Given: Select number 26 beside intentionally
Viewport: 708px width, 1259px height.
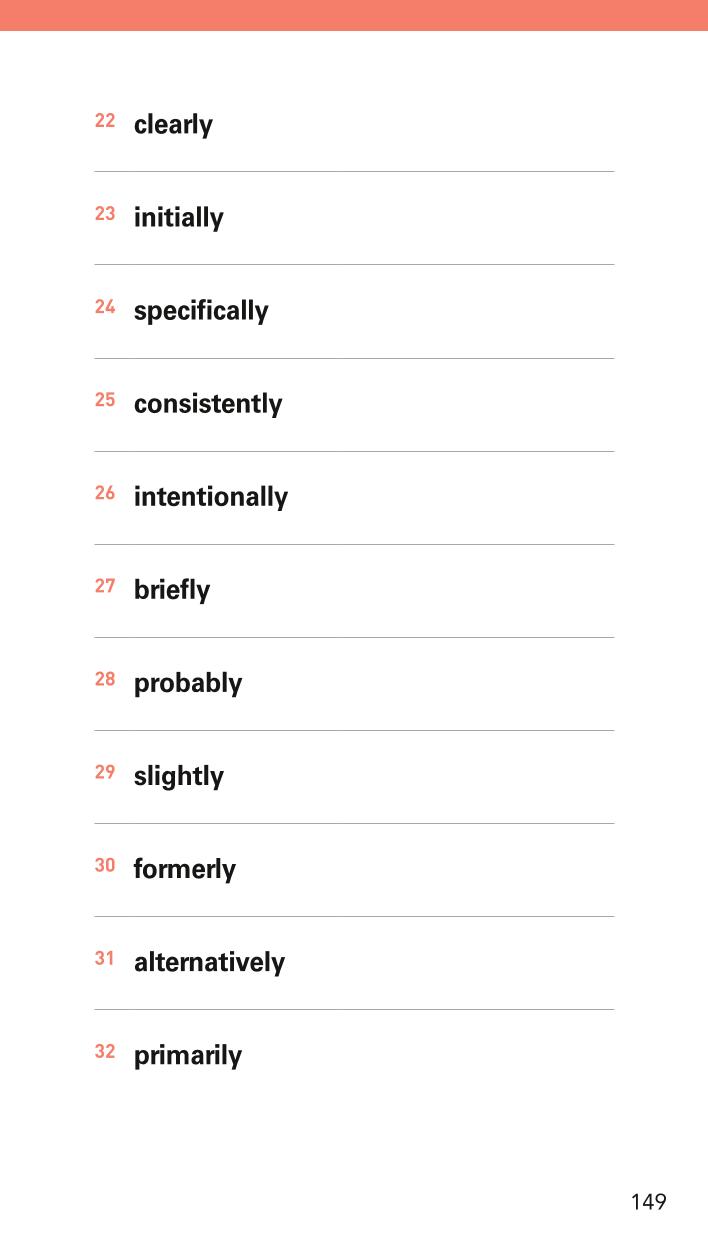Looking at the screenshot, I should pyautogui.click(x=105, y=493).
